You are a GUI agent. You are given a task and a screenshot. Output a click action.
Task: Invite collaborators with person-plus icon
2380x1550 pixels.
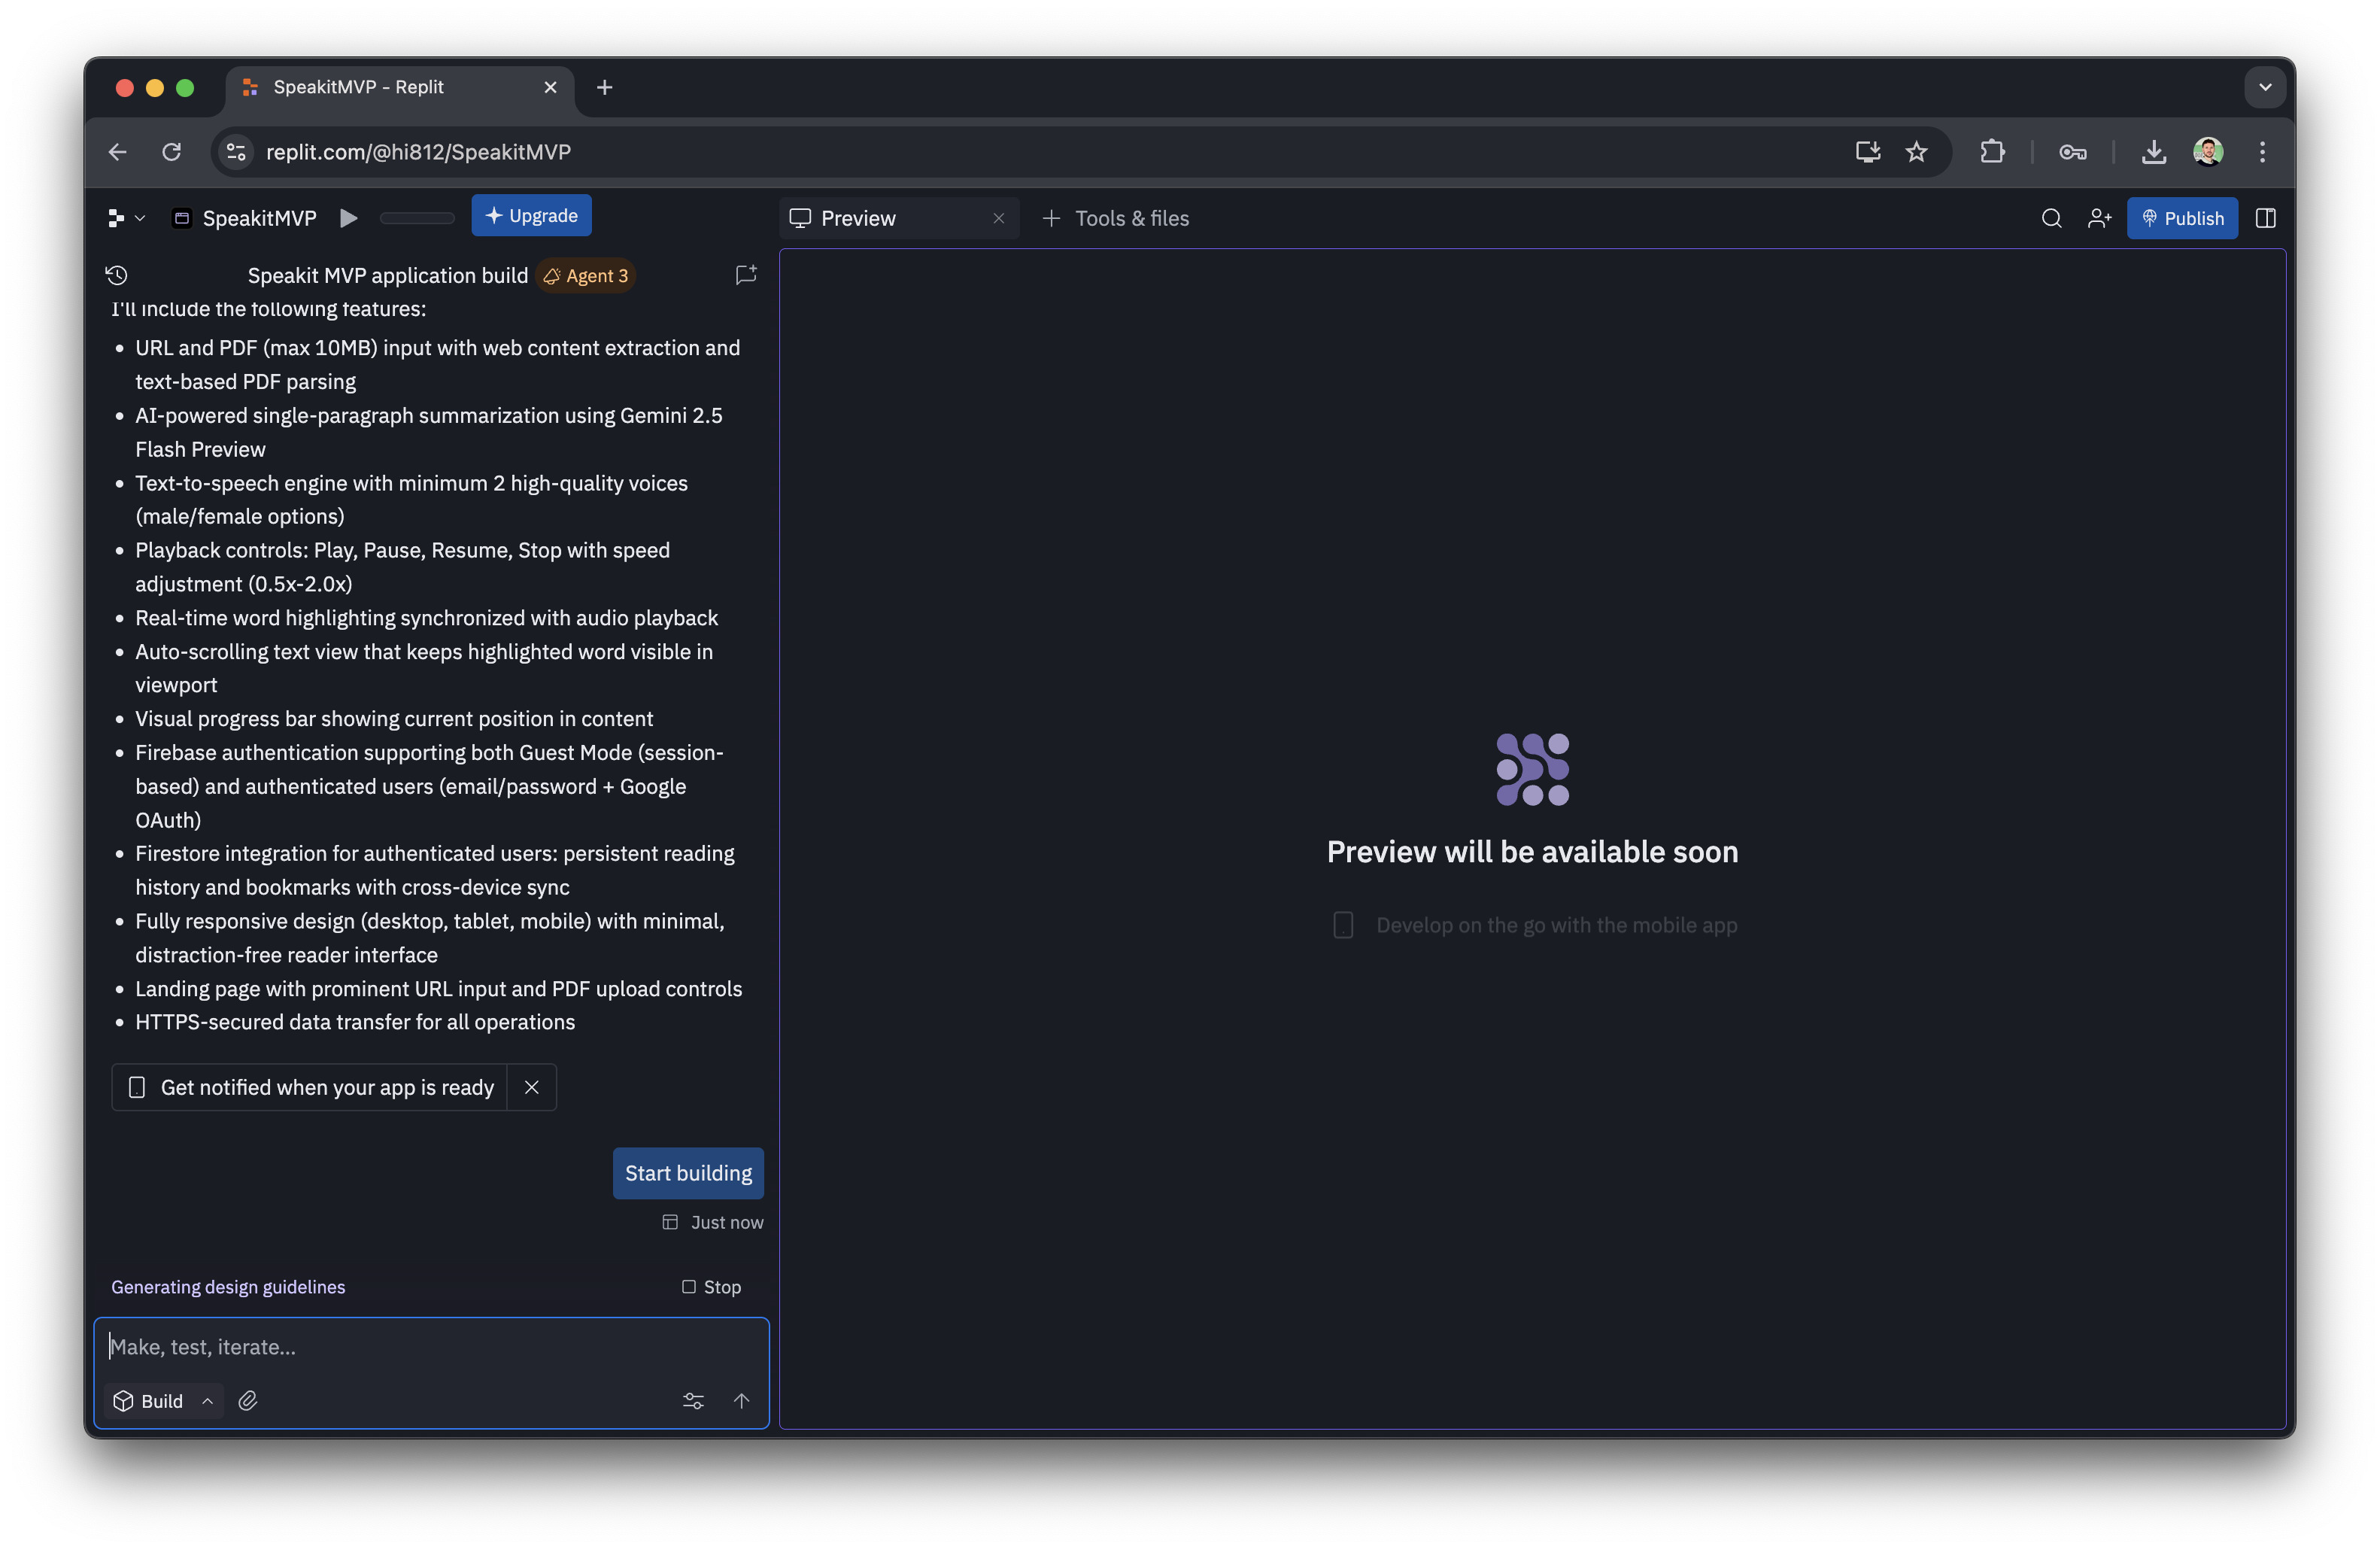(2099, 218)
